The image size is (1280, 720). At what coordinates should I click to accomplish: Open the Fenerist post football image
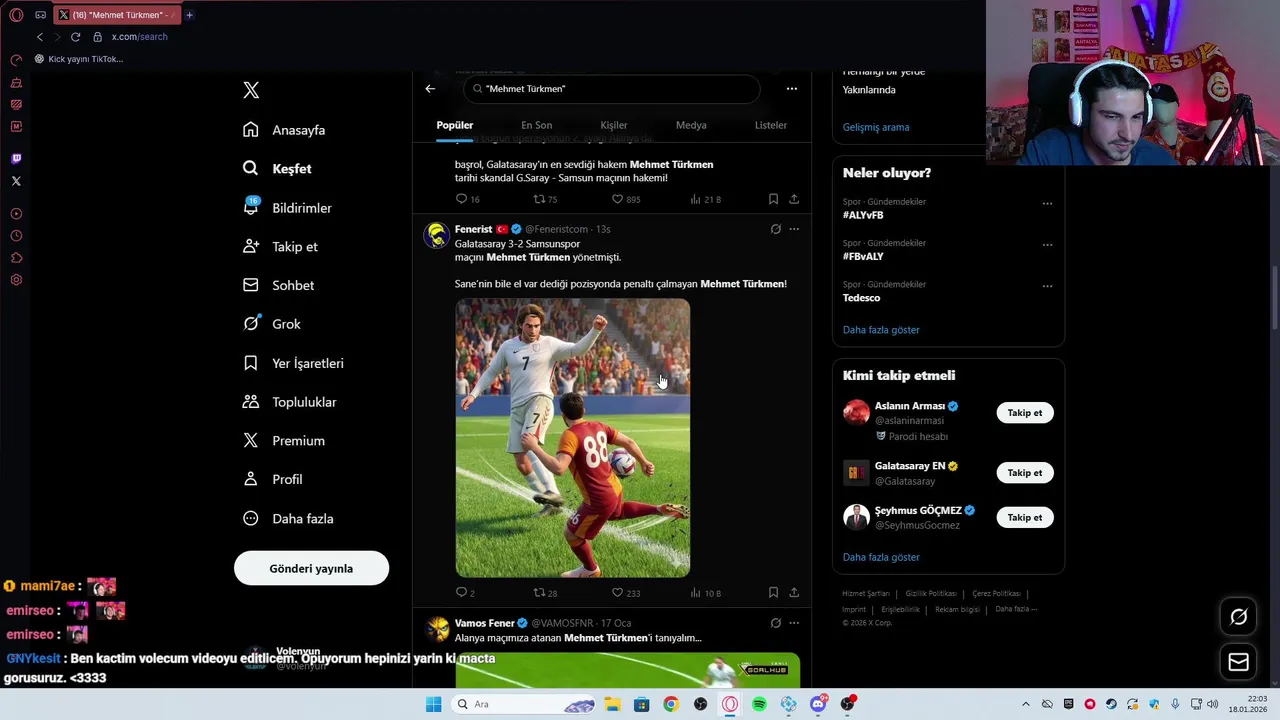[x=573, y=438]
